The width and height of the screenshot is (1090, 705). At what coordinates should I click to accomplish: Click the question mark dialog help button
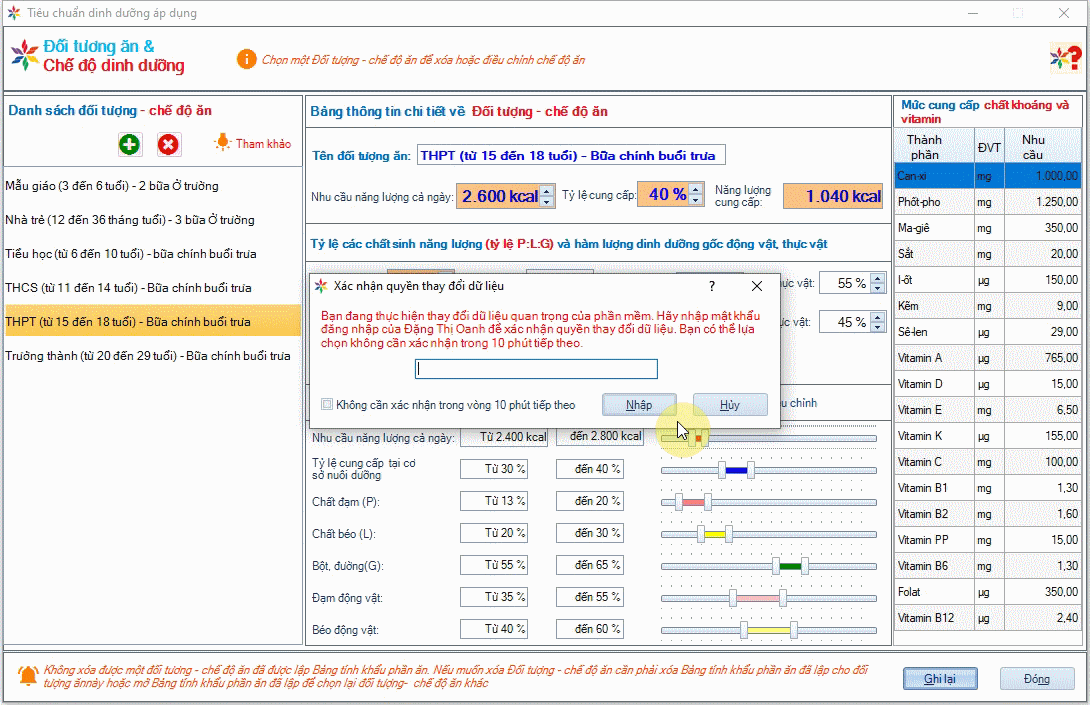coord(712,286)
